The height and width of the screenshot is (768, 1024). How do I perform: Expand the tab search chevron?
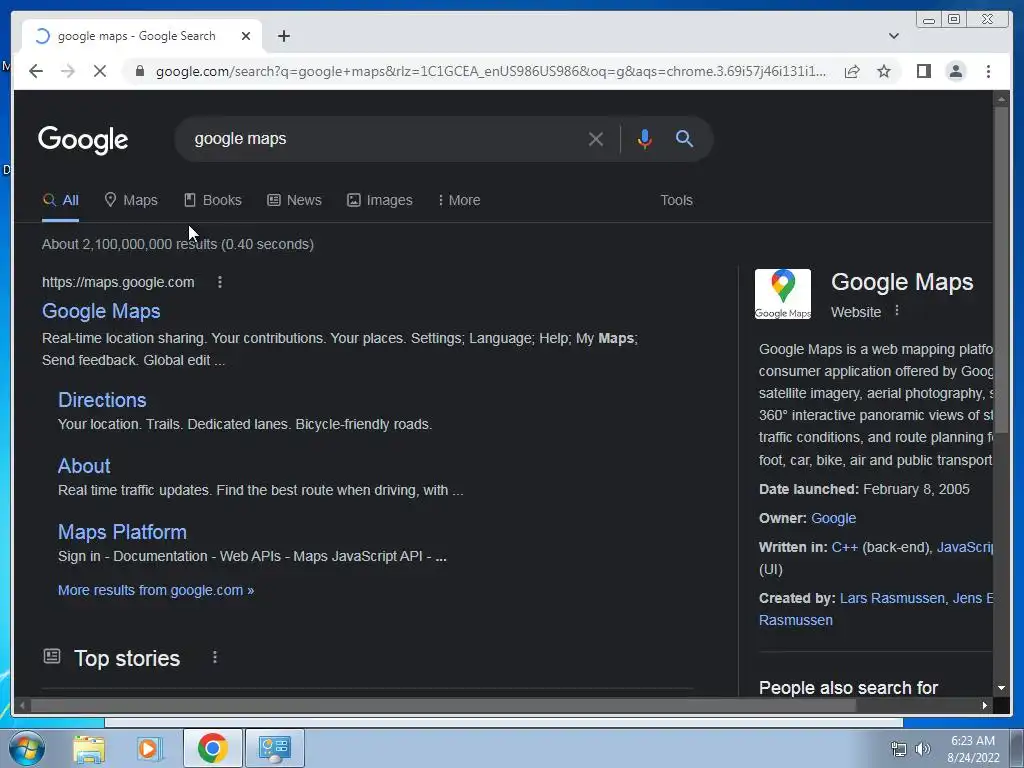pos(893,36)
